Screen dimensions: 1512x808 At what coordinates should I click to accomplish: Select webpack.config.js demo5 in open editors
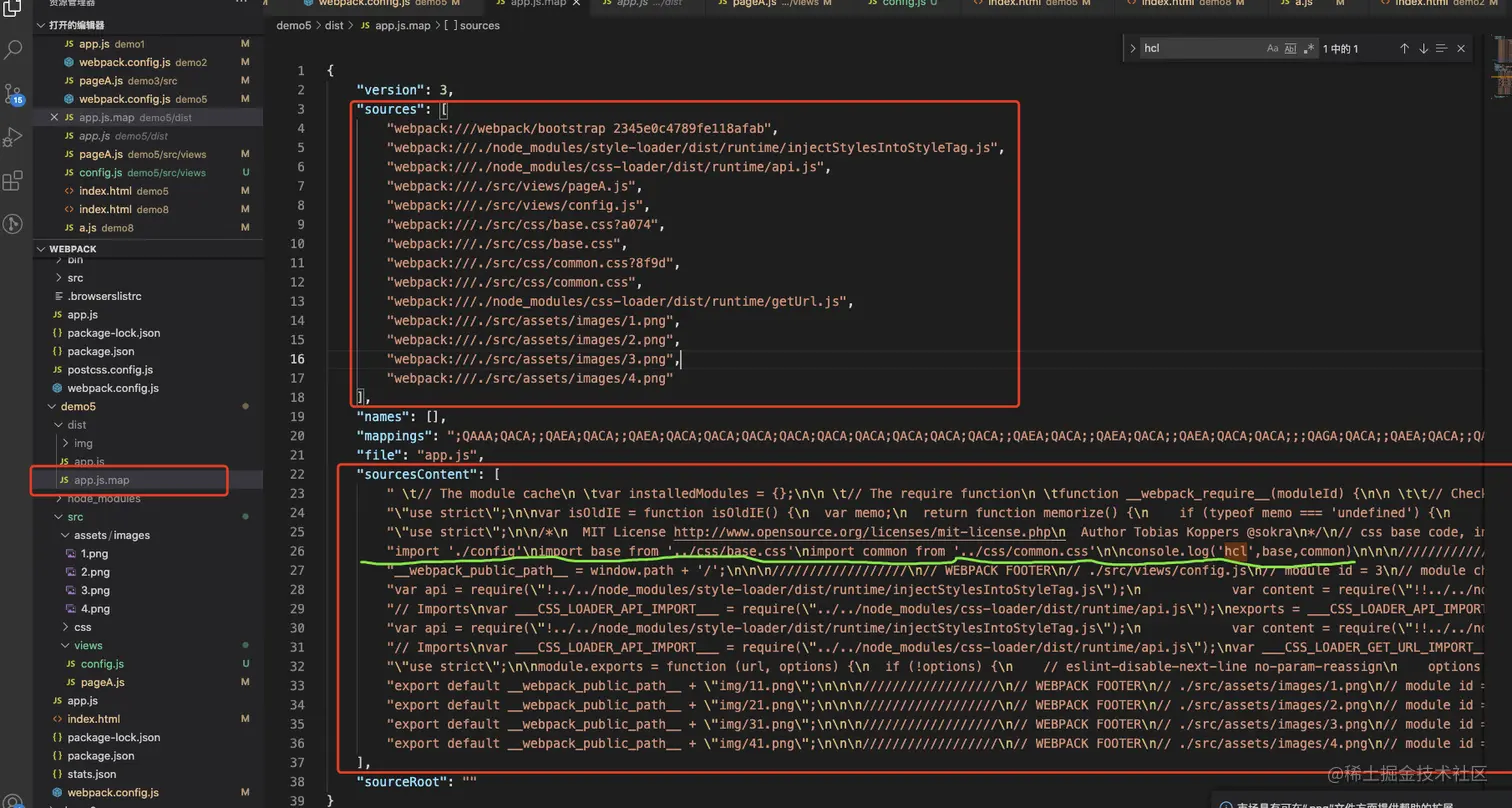(148, 99)
